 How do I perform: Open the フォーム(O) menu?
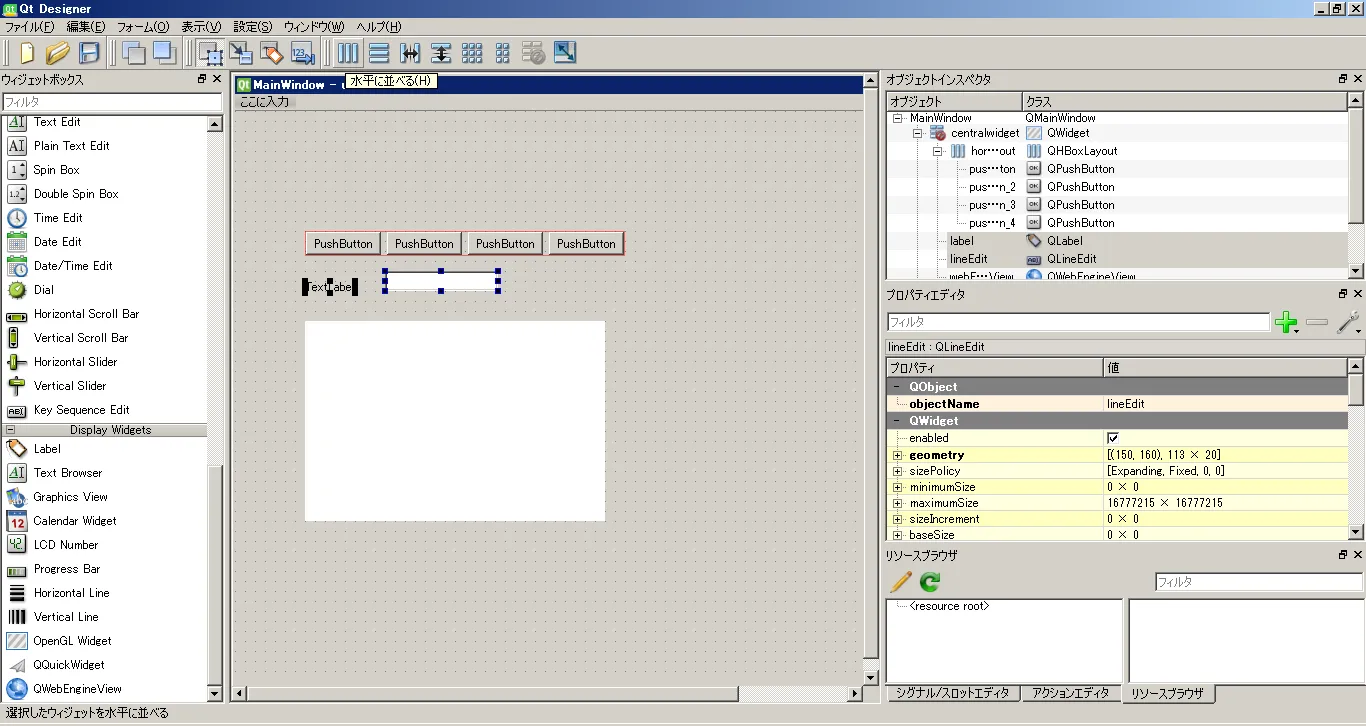click(x=143, y=27)
